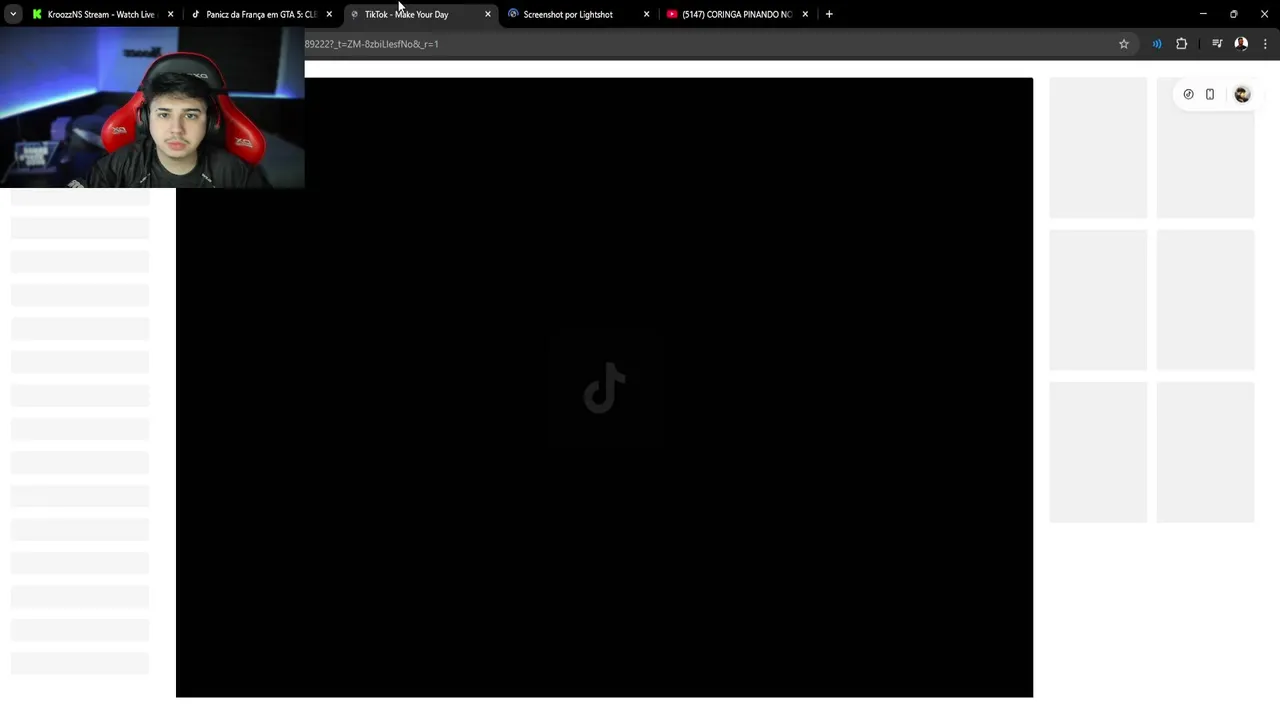Click the address bar URL text
Screen dimensions: 1280x720
(x=371, y=44)
